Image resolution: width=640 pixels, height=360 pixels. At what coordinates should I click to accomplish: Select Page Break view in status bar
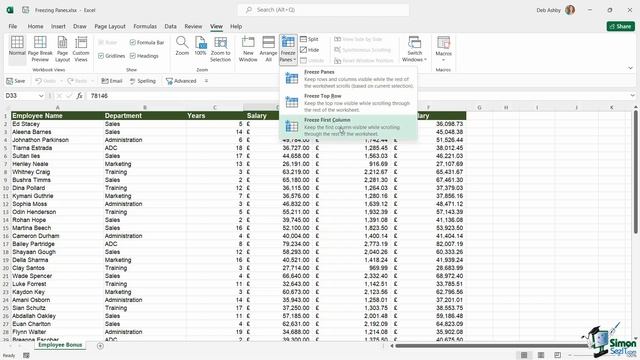click(557, 355)
